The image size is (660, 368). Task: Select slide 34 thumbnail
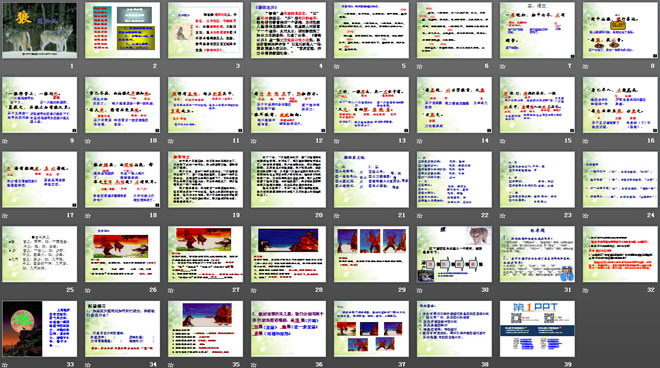(x=122, y=328)
